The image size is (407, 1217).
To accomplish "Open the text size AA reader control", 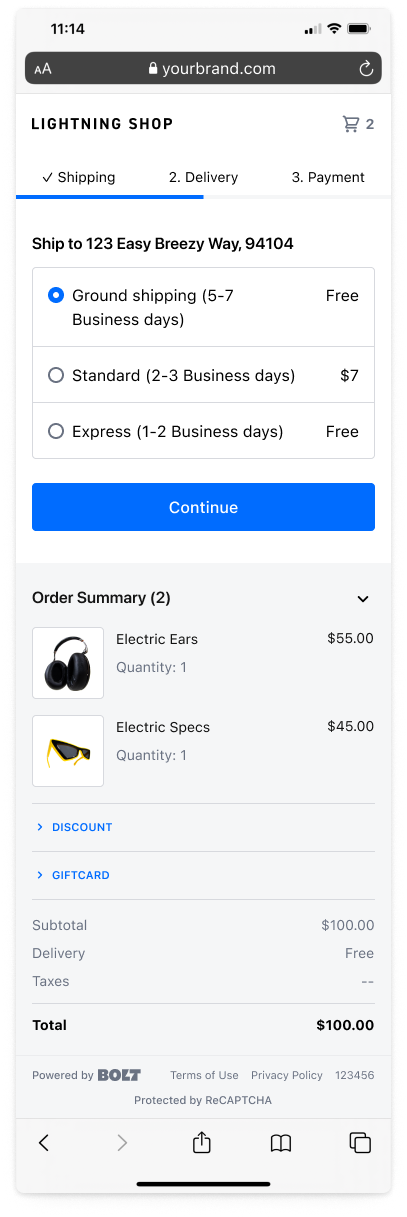I will coord(42,69).
